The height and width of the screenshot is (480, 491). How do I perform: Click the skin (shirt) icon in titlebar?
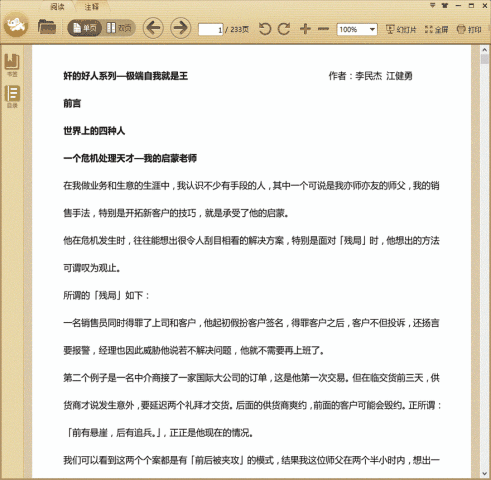pos(445,6)
